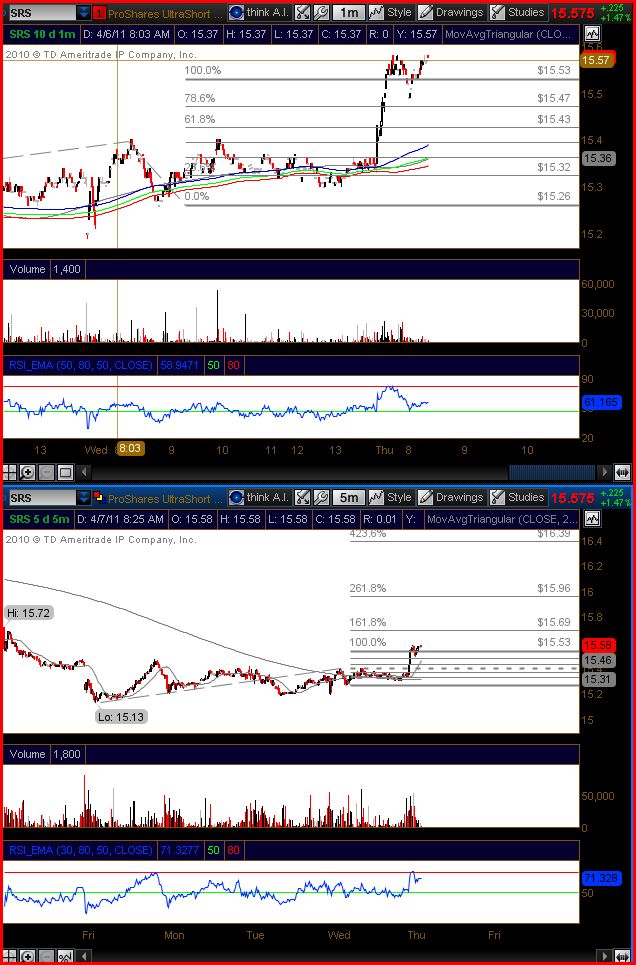Click MovAvgTriangular study label in bottom chart
Viewport: 636px width, 965px height.
tap(502, 519)
